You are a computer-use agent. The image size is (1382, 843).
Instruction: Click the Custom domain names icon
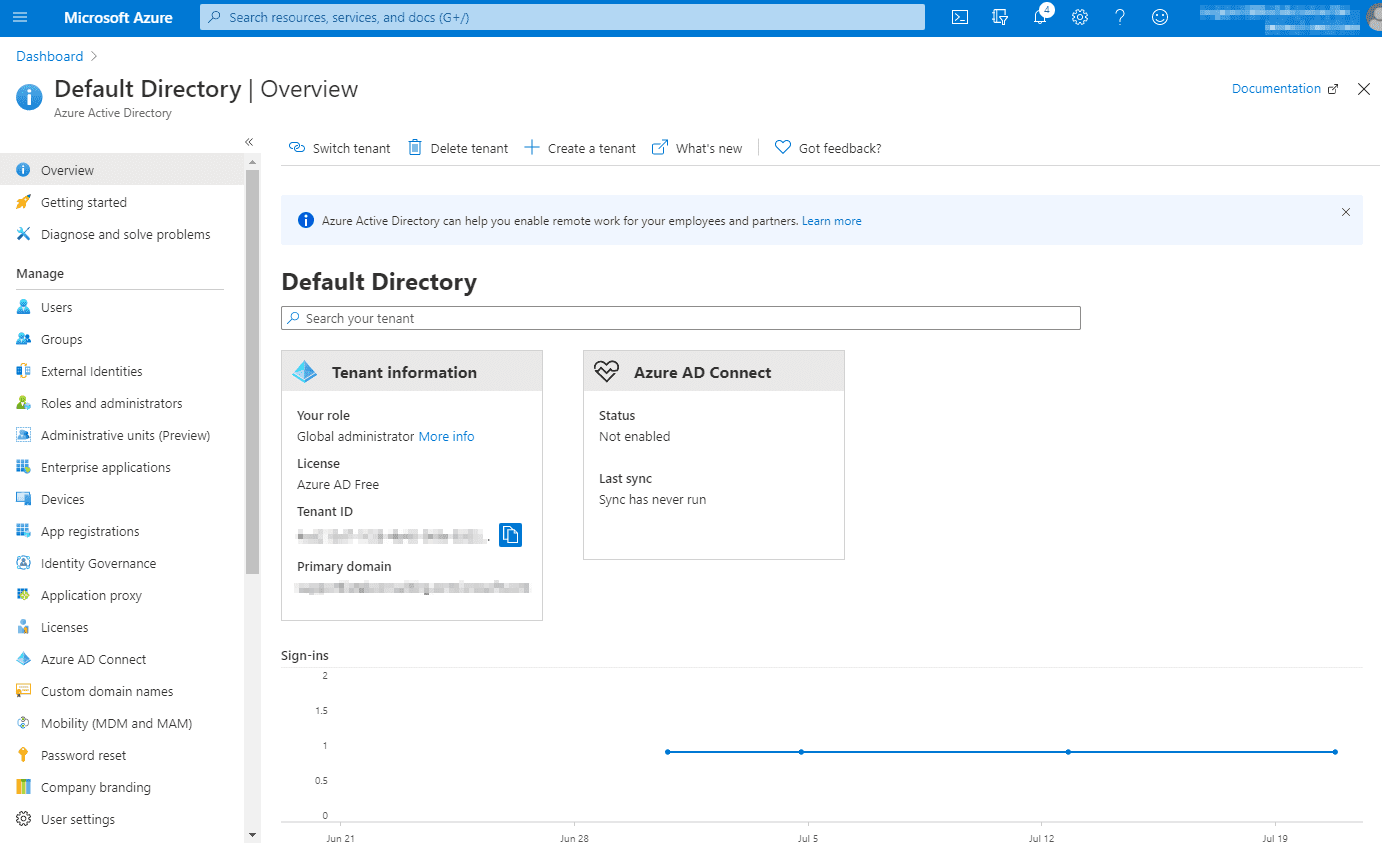(x=23, y=691)
